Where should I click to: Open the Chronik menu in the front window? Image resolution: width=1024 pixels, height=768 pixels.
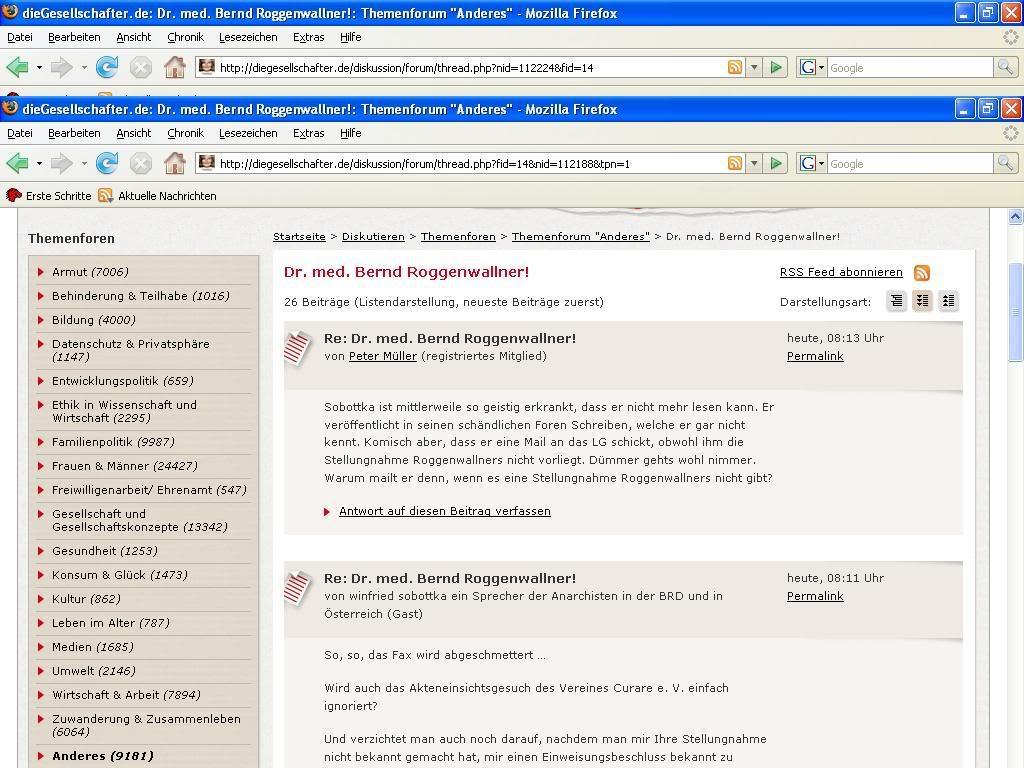[185, 133]
